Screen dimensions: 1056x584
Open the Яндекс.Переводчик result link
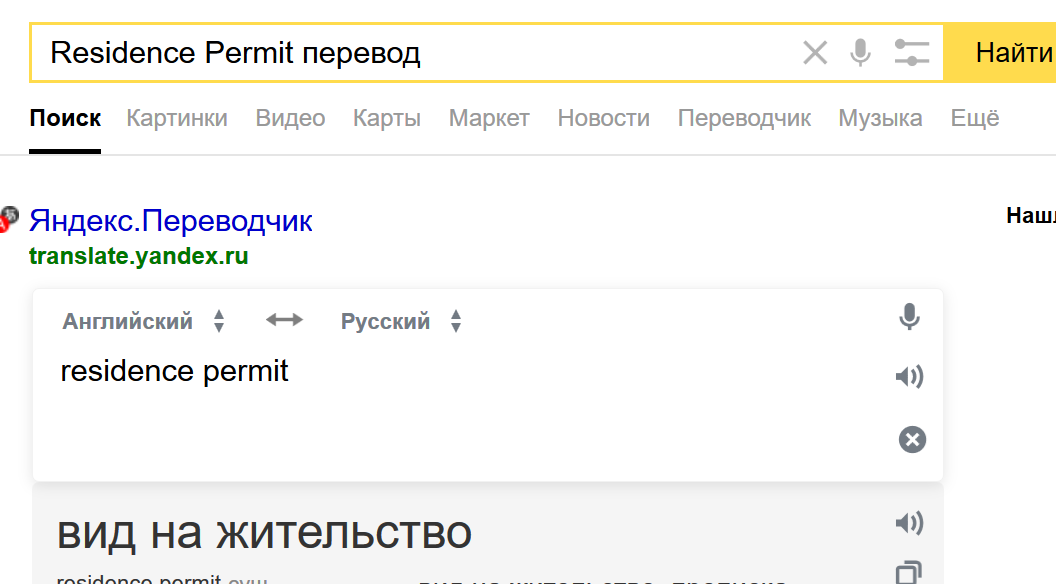point(171,220)
